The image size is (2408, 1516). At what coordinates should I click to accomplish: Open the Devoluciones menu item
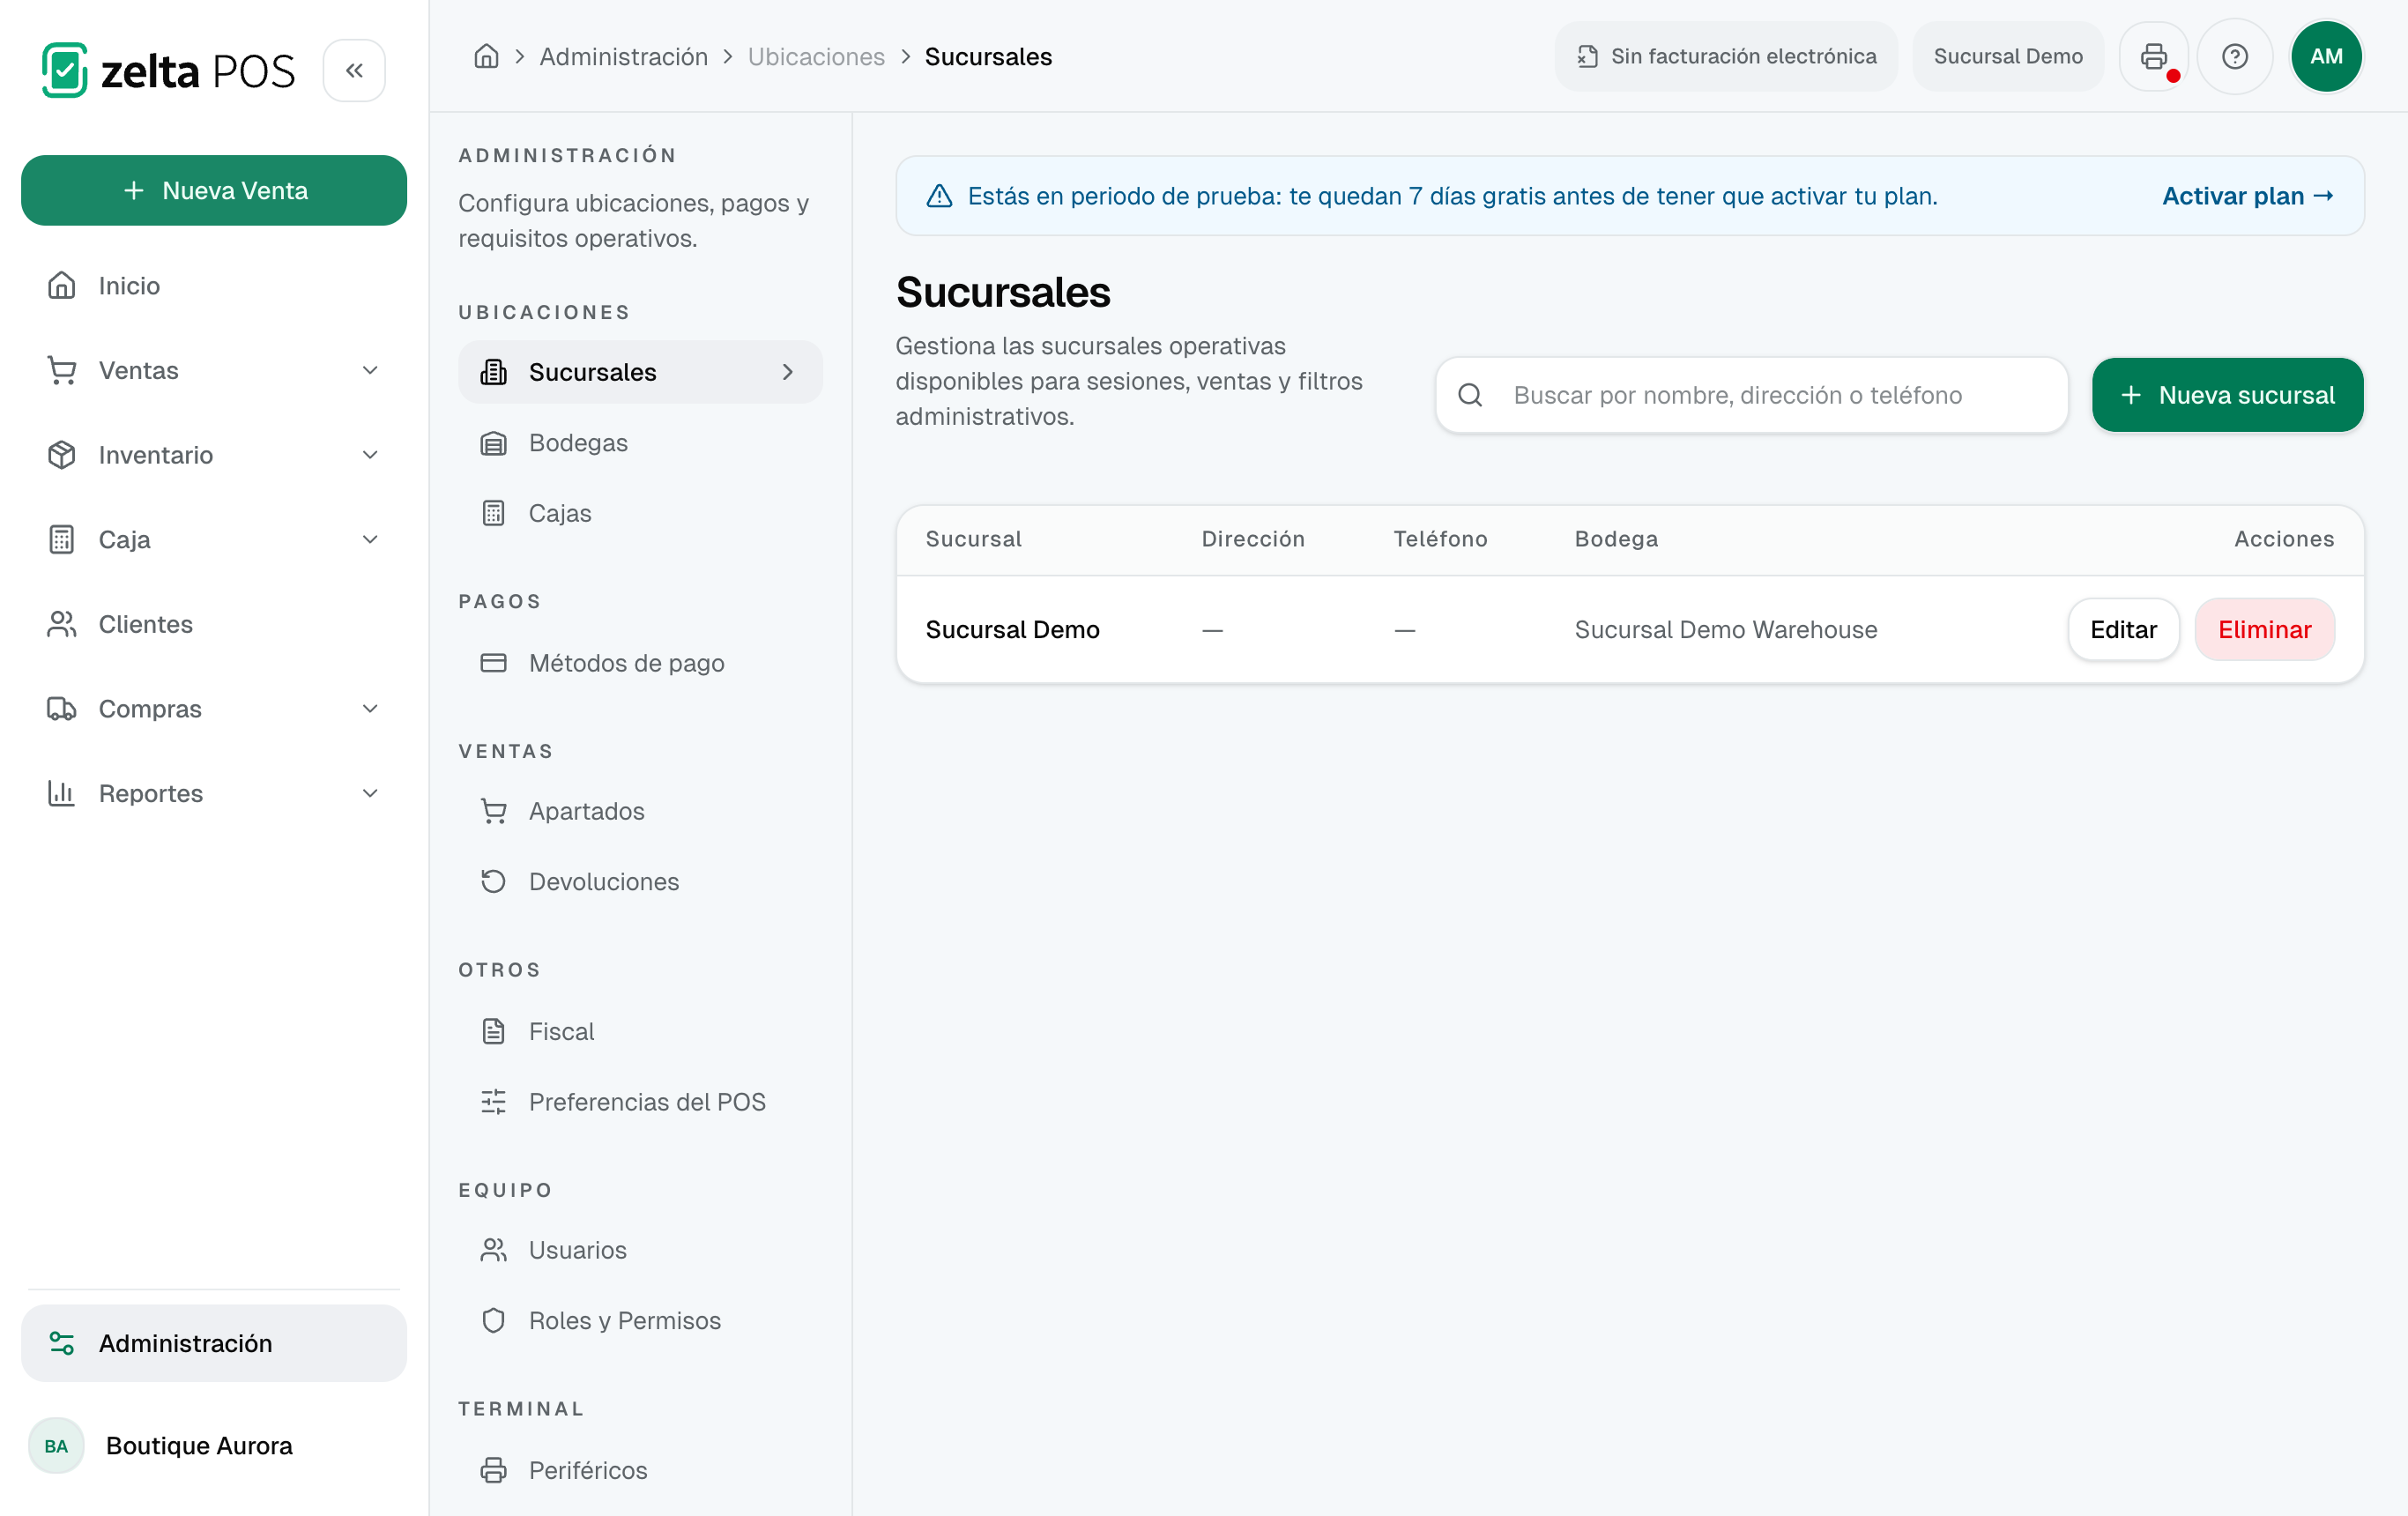(x=640, y=881)
